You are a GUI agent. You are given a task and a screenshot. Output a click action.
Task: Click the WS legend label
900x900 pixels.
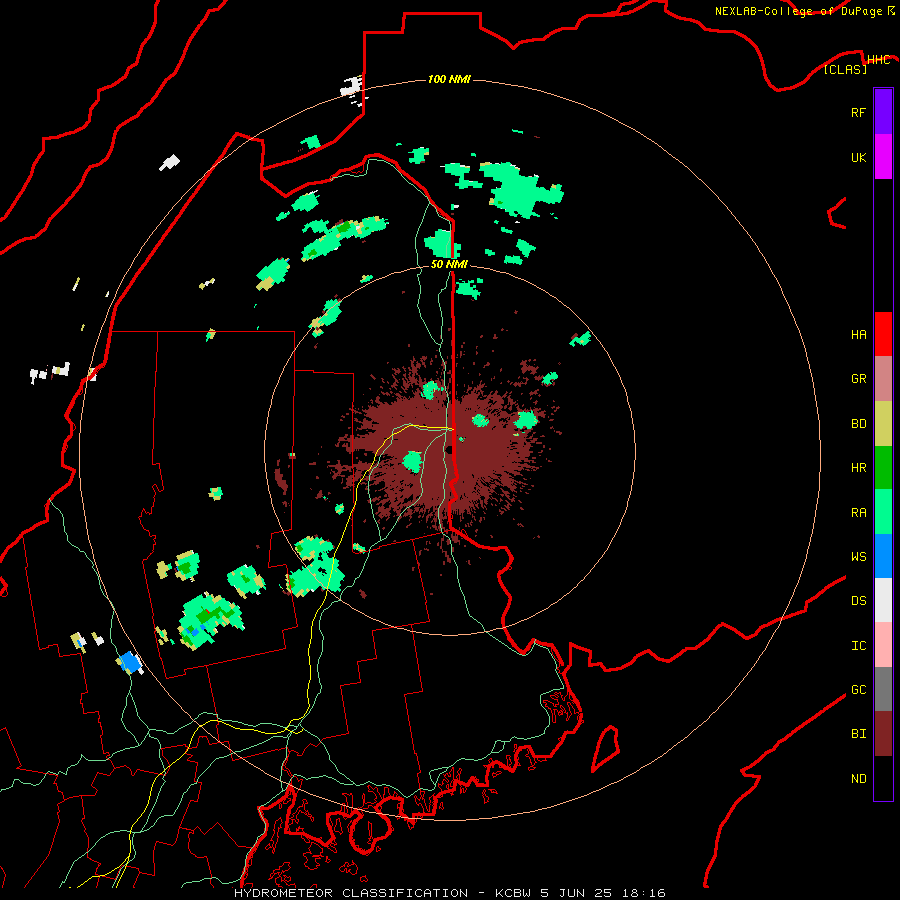coord(858,557)
